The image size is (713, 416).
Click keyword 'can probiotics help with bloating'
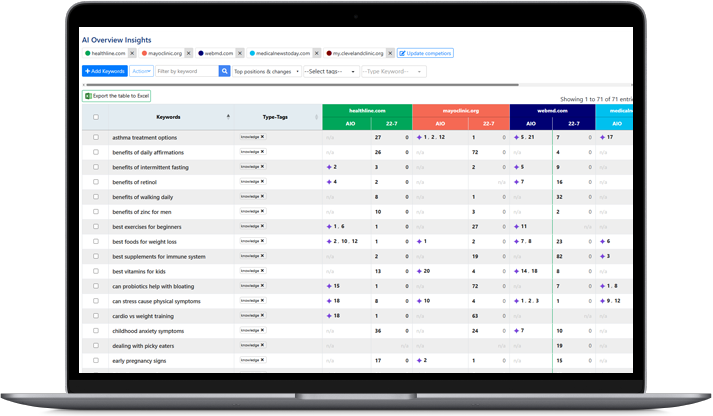pyautogui.click(x=153, y=286)
